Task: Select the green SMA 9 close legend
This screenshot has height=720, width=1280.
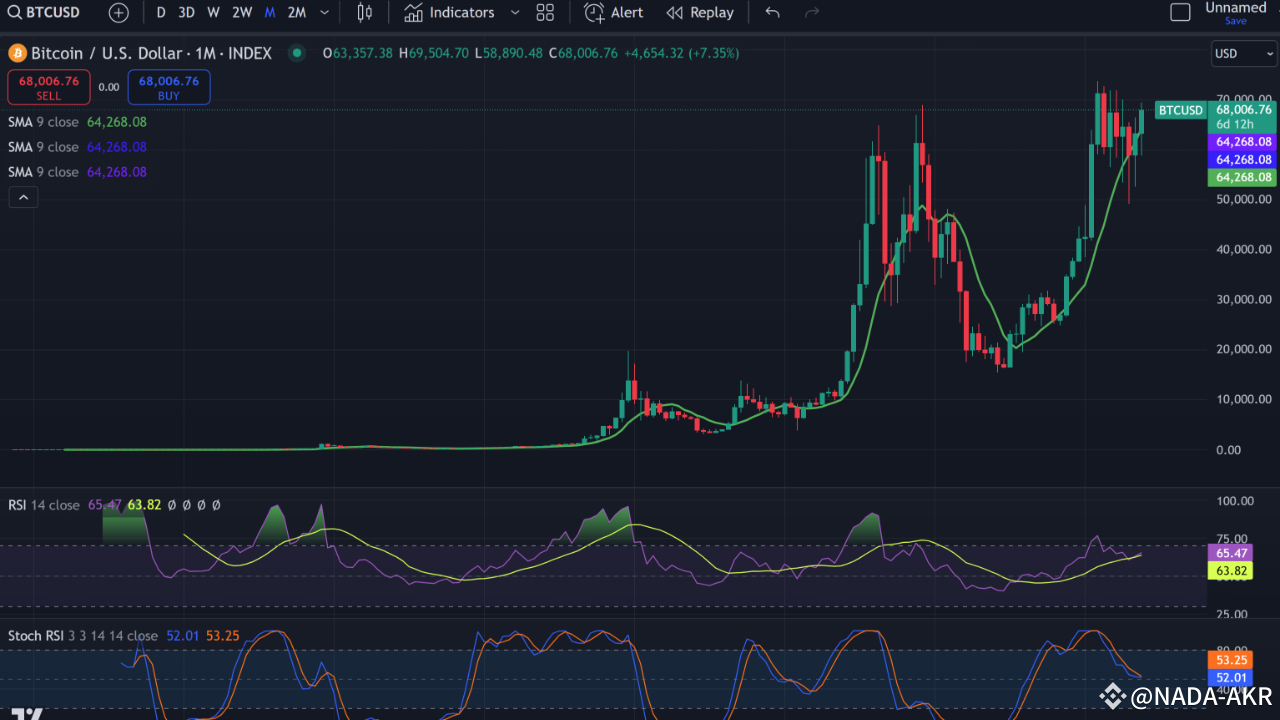Action: tap(78, 121)
